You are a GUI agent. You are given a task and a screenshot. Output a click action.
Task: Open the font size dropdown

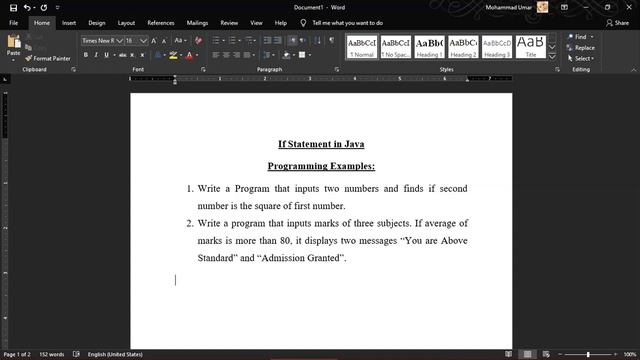[x=143, y=41]
